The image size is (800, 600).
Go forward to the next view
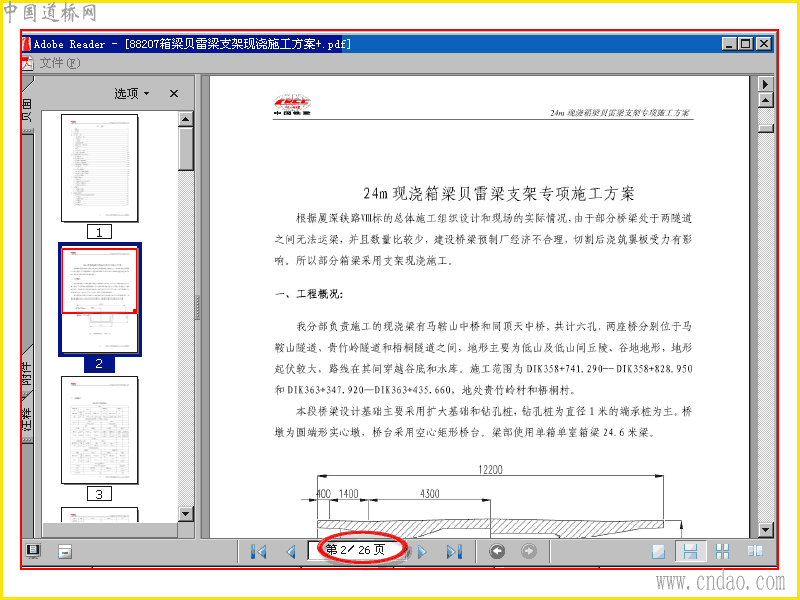coord(529,551)
